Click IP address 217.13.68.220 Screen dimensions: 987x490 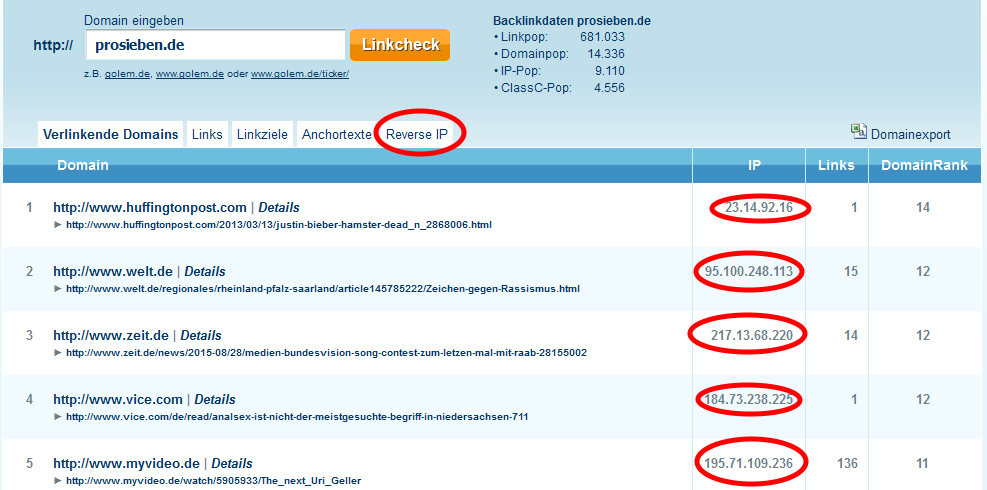[x=751, y=336]
